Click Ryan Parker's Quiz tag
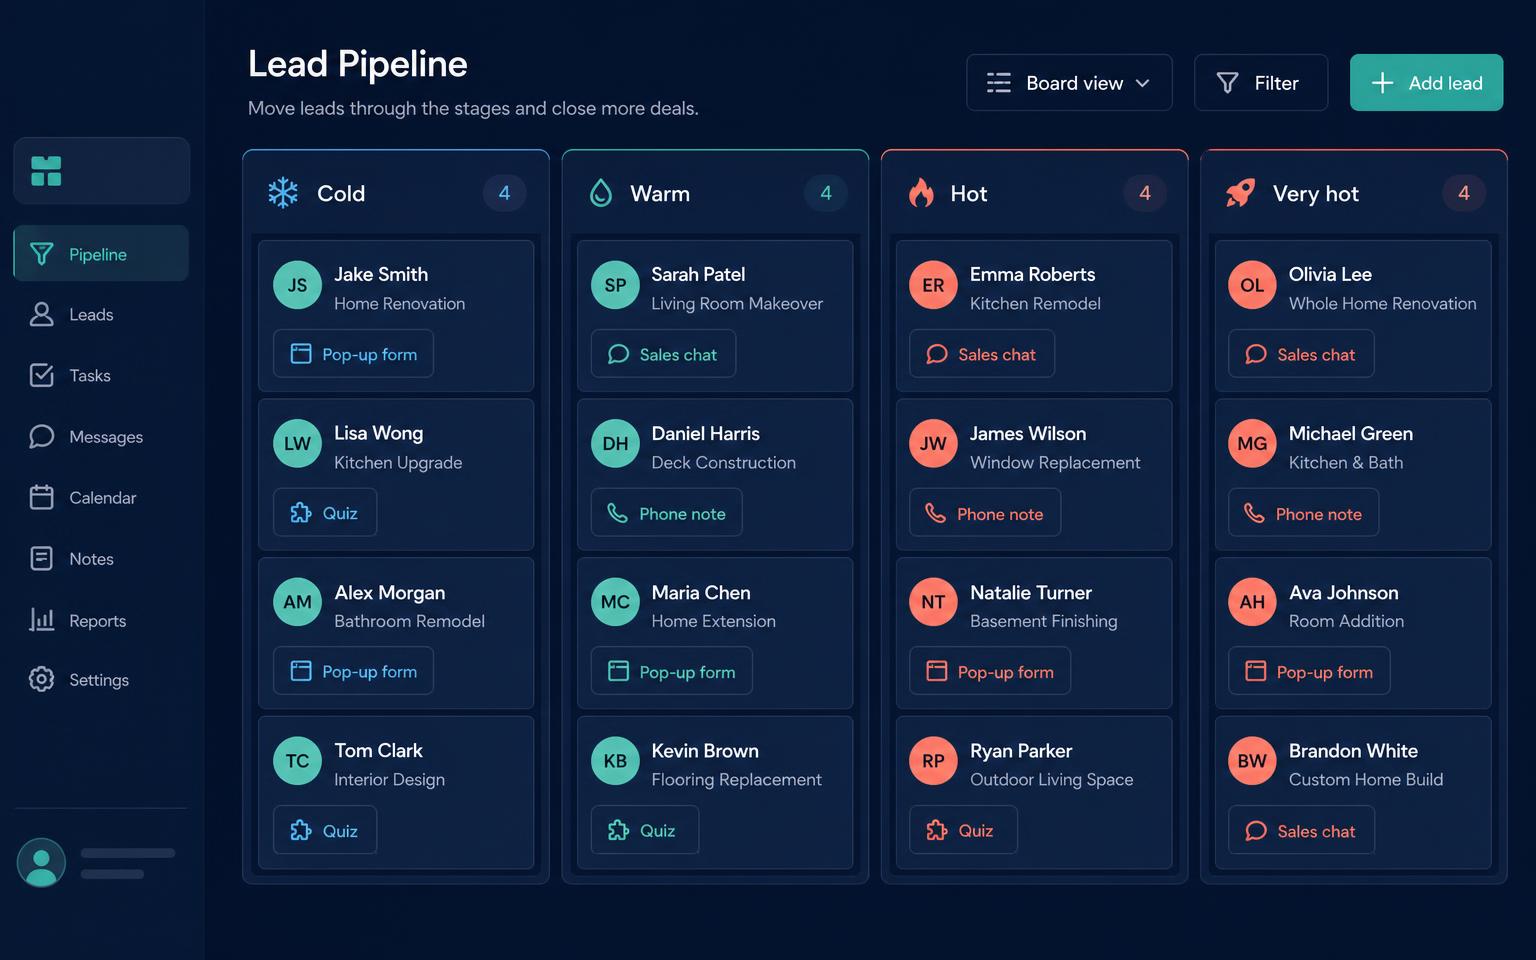 pyautogui.click(x=963, y=830)
